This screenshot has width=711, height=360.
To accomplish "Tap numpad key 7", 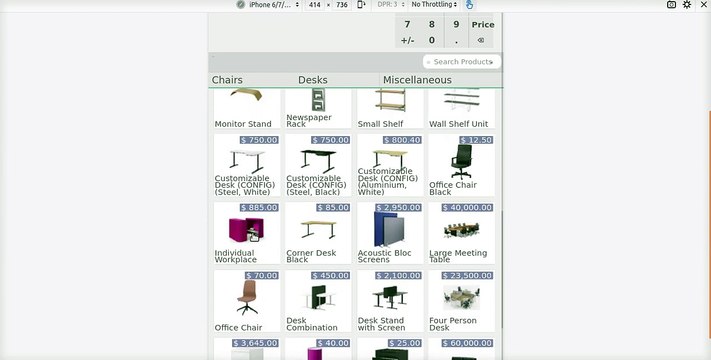I will (x=407, y=24).
